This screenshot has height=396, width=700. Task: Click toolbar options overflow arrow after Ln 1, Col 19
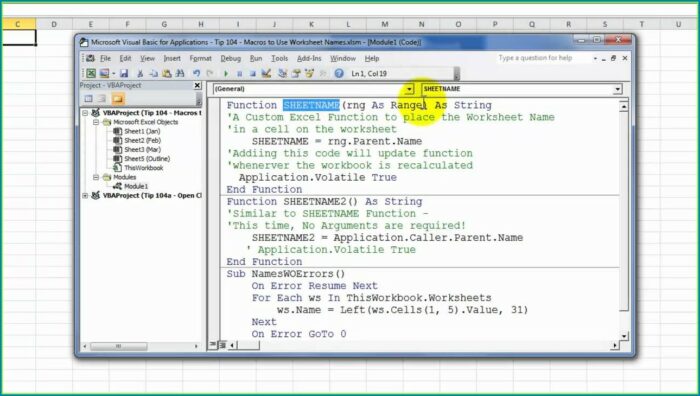[x=457, y=74]
